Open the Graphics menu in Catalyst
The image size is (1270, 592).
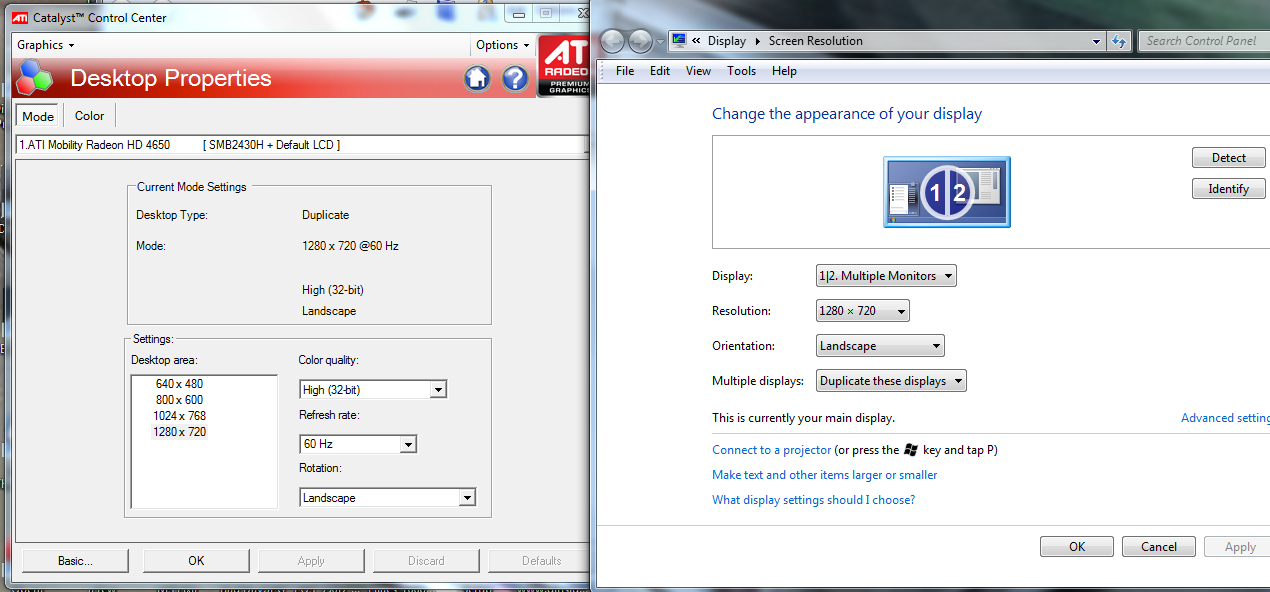pos(45,45)
